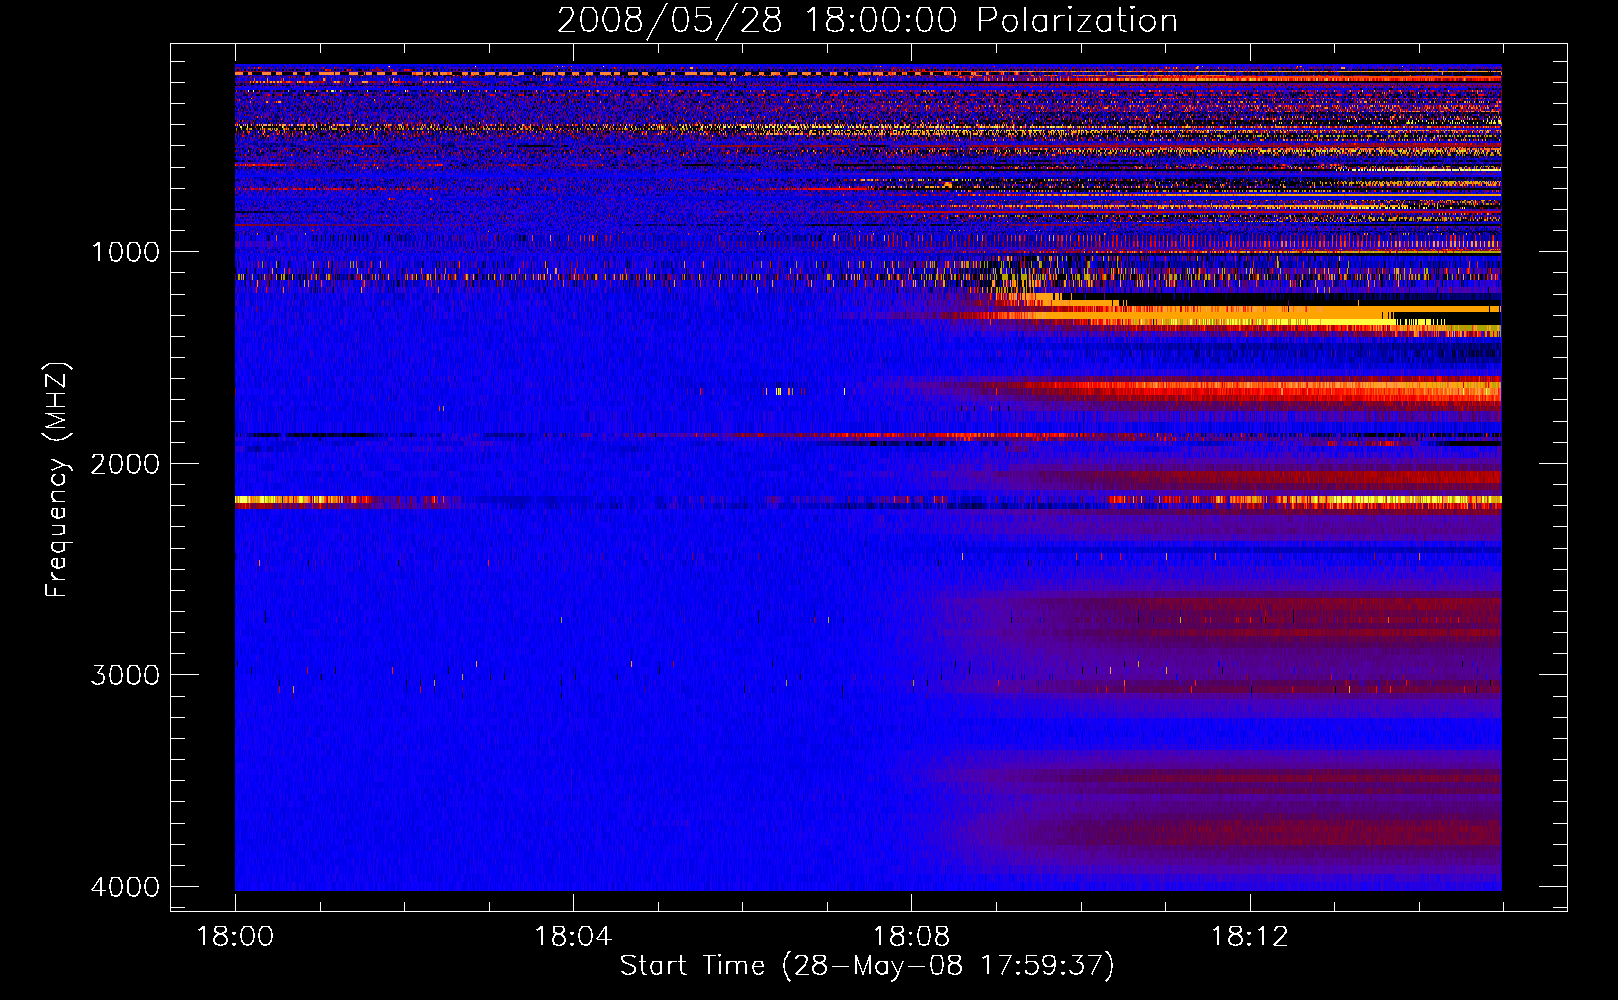Click the '4000' frequency tick label
1618x1000 pixels.
[125, 887]
